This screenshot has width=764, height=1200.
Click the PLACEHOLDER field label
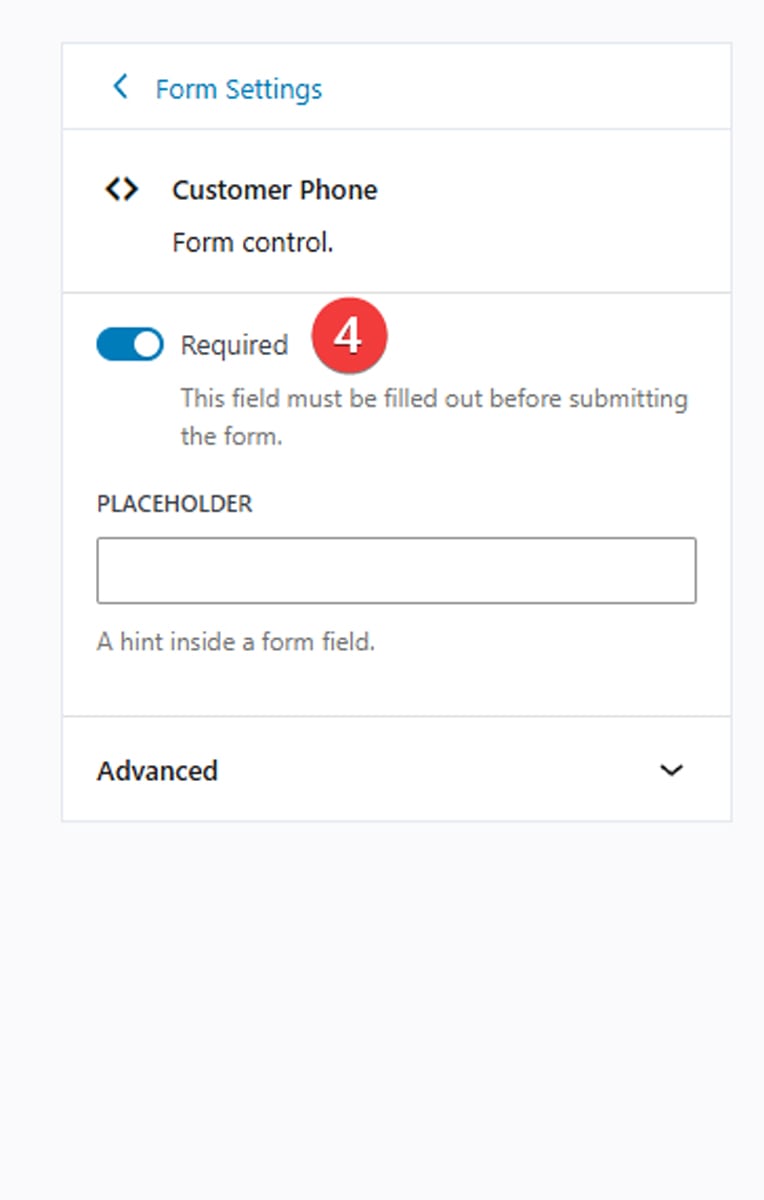(174, 504)
